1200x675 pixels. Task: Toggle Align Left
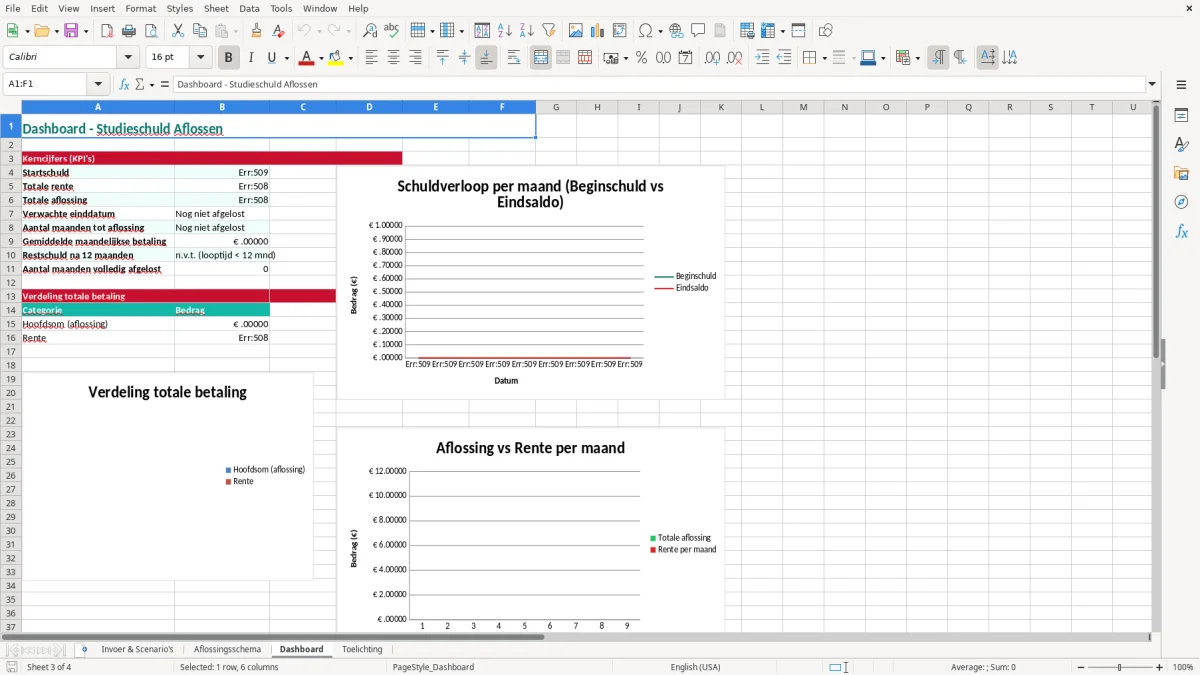coord(372,58)
